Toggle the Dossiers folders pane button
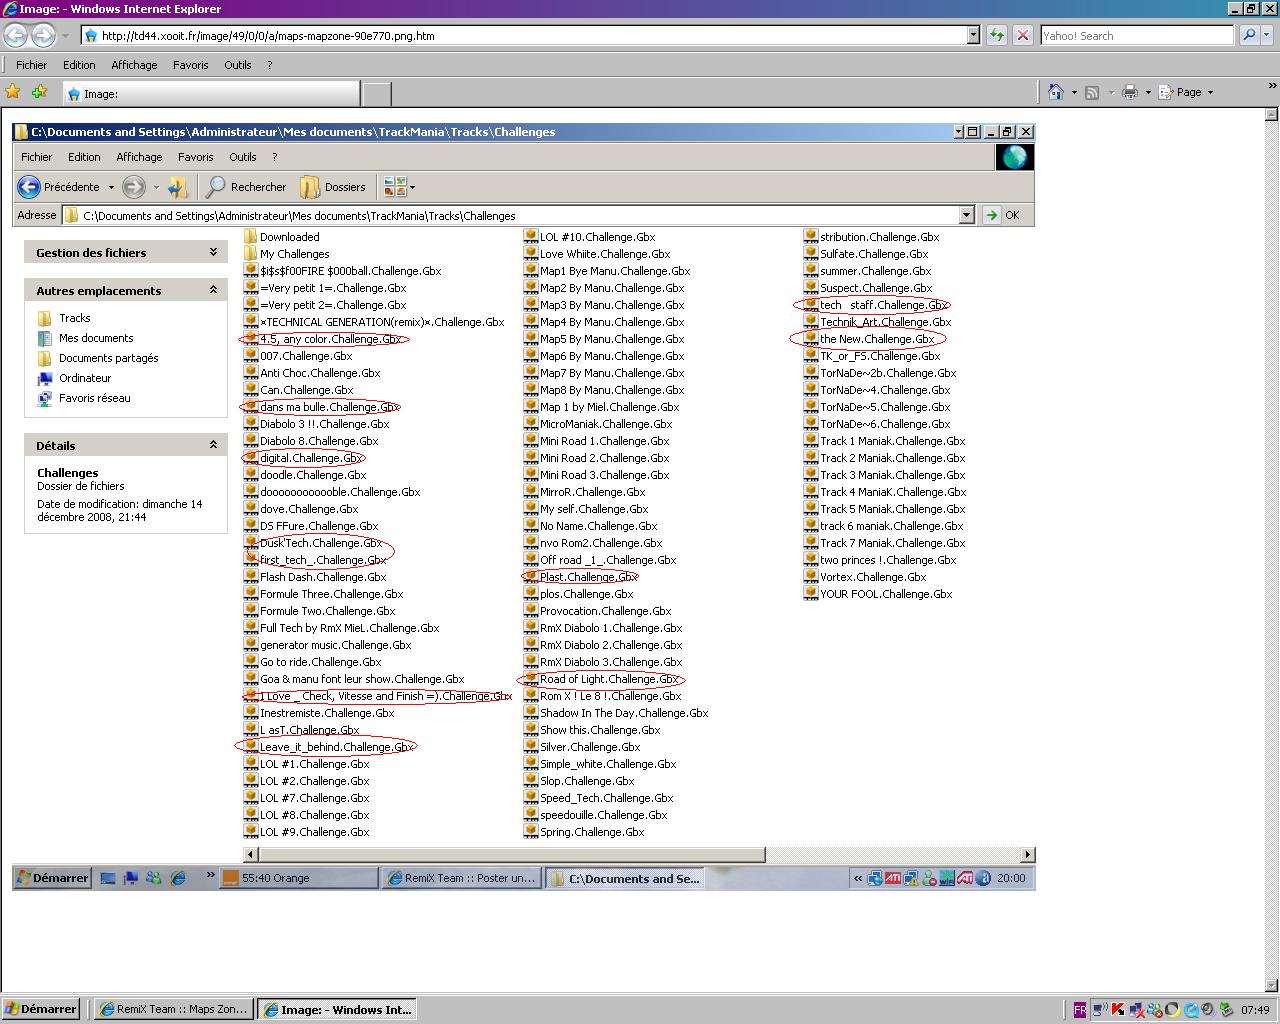The width and height of the screenshot is (1280, 1024). 333,187
